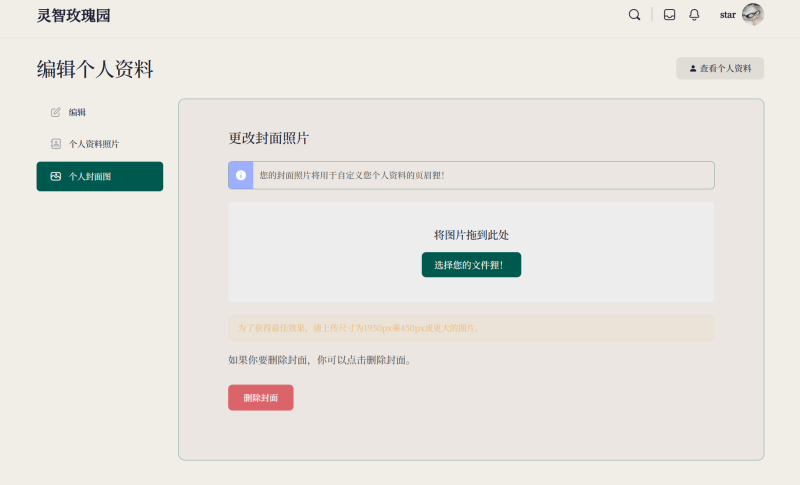Select 个人资料照片 sidebar item

pos(100,144)
